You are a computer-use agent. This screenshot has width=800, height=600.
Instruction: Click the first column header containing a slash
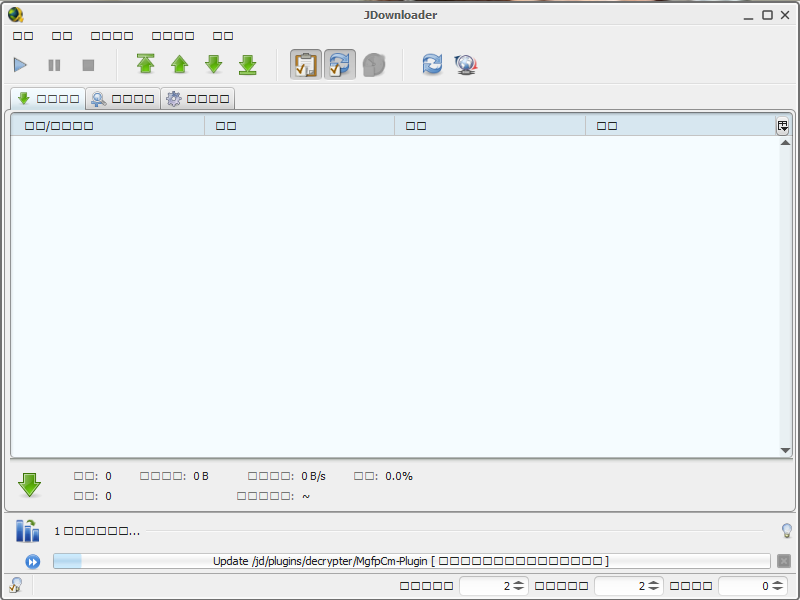[x=108, y=126]
